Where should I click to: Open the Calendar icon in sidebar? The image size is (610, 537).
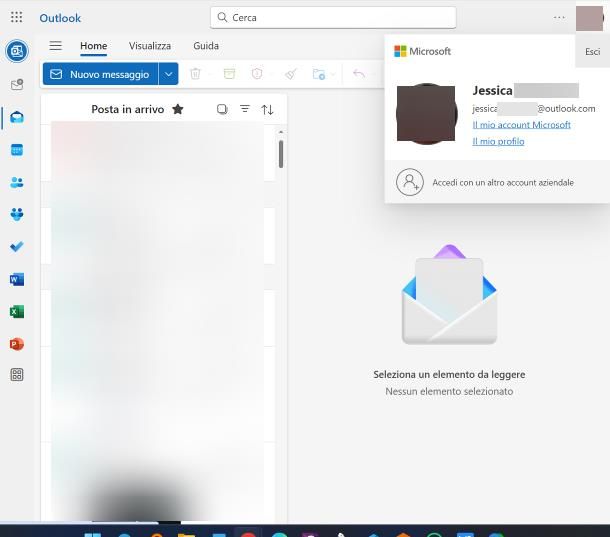click(17, 150)
